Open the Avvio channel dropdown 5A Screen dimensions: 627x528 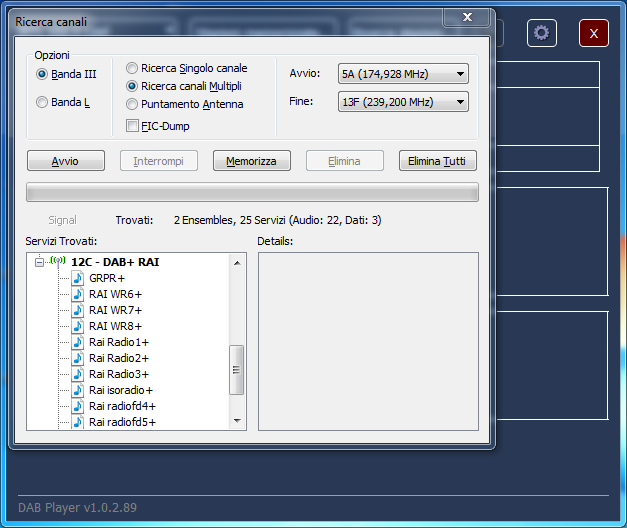pyautogui.click(x=403, y=74)
